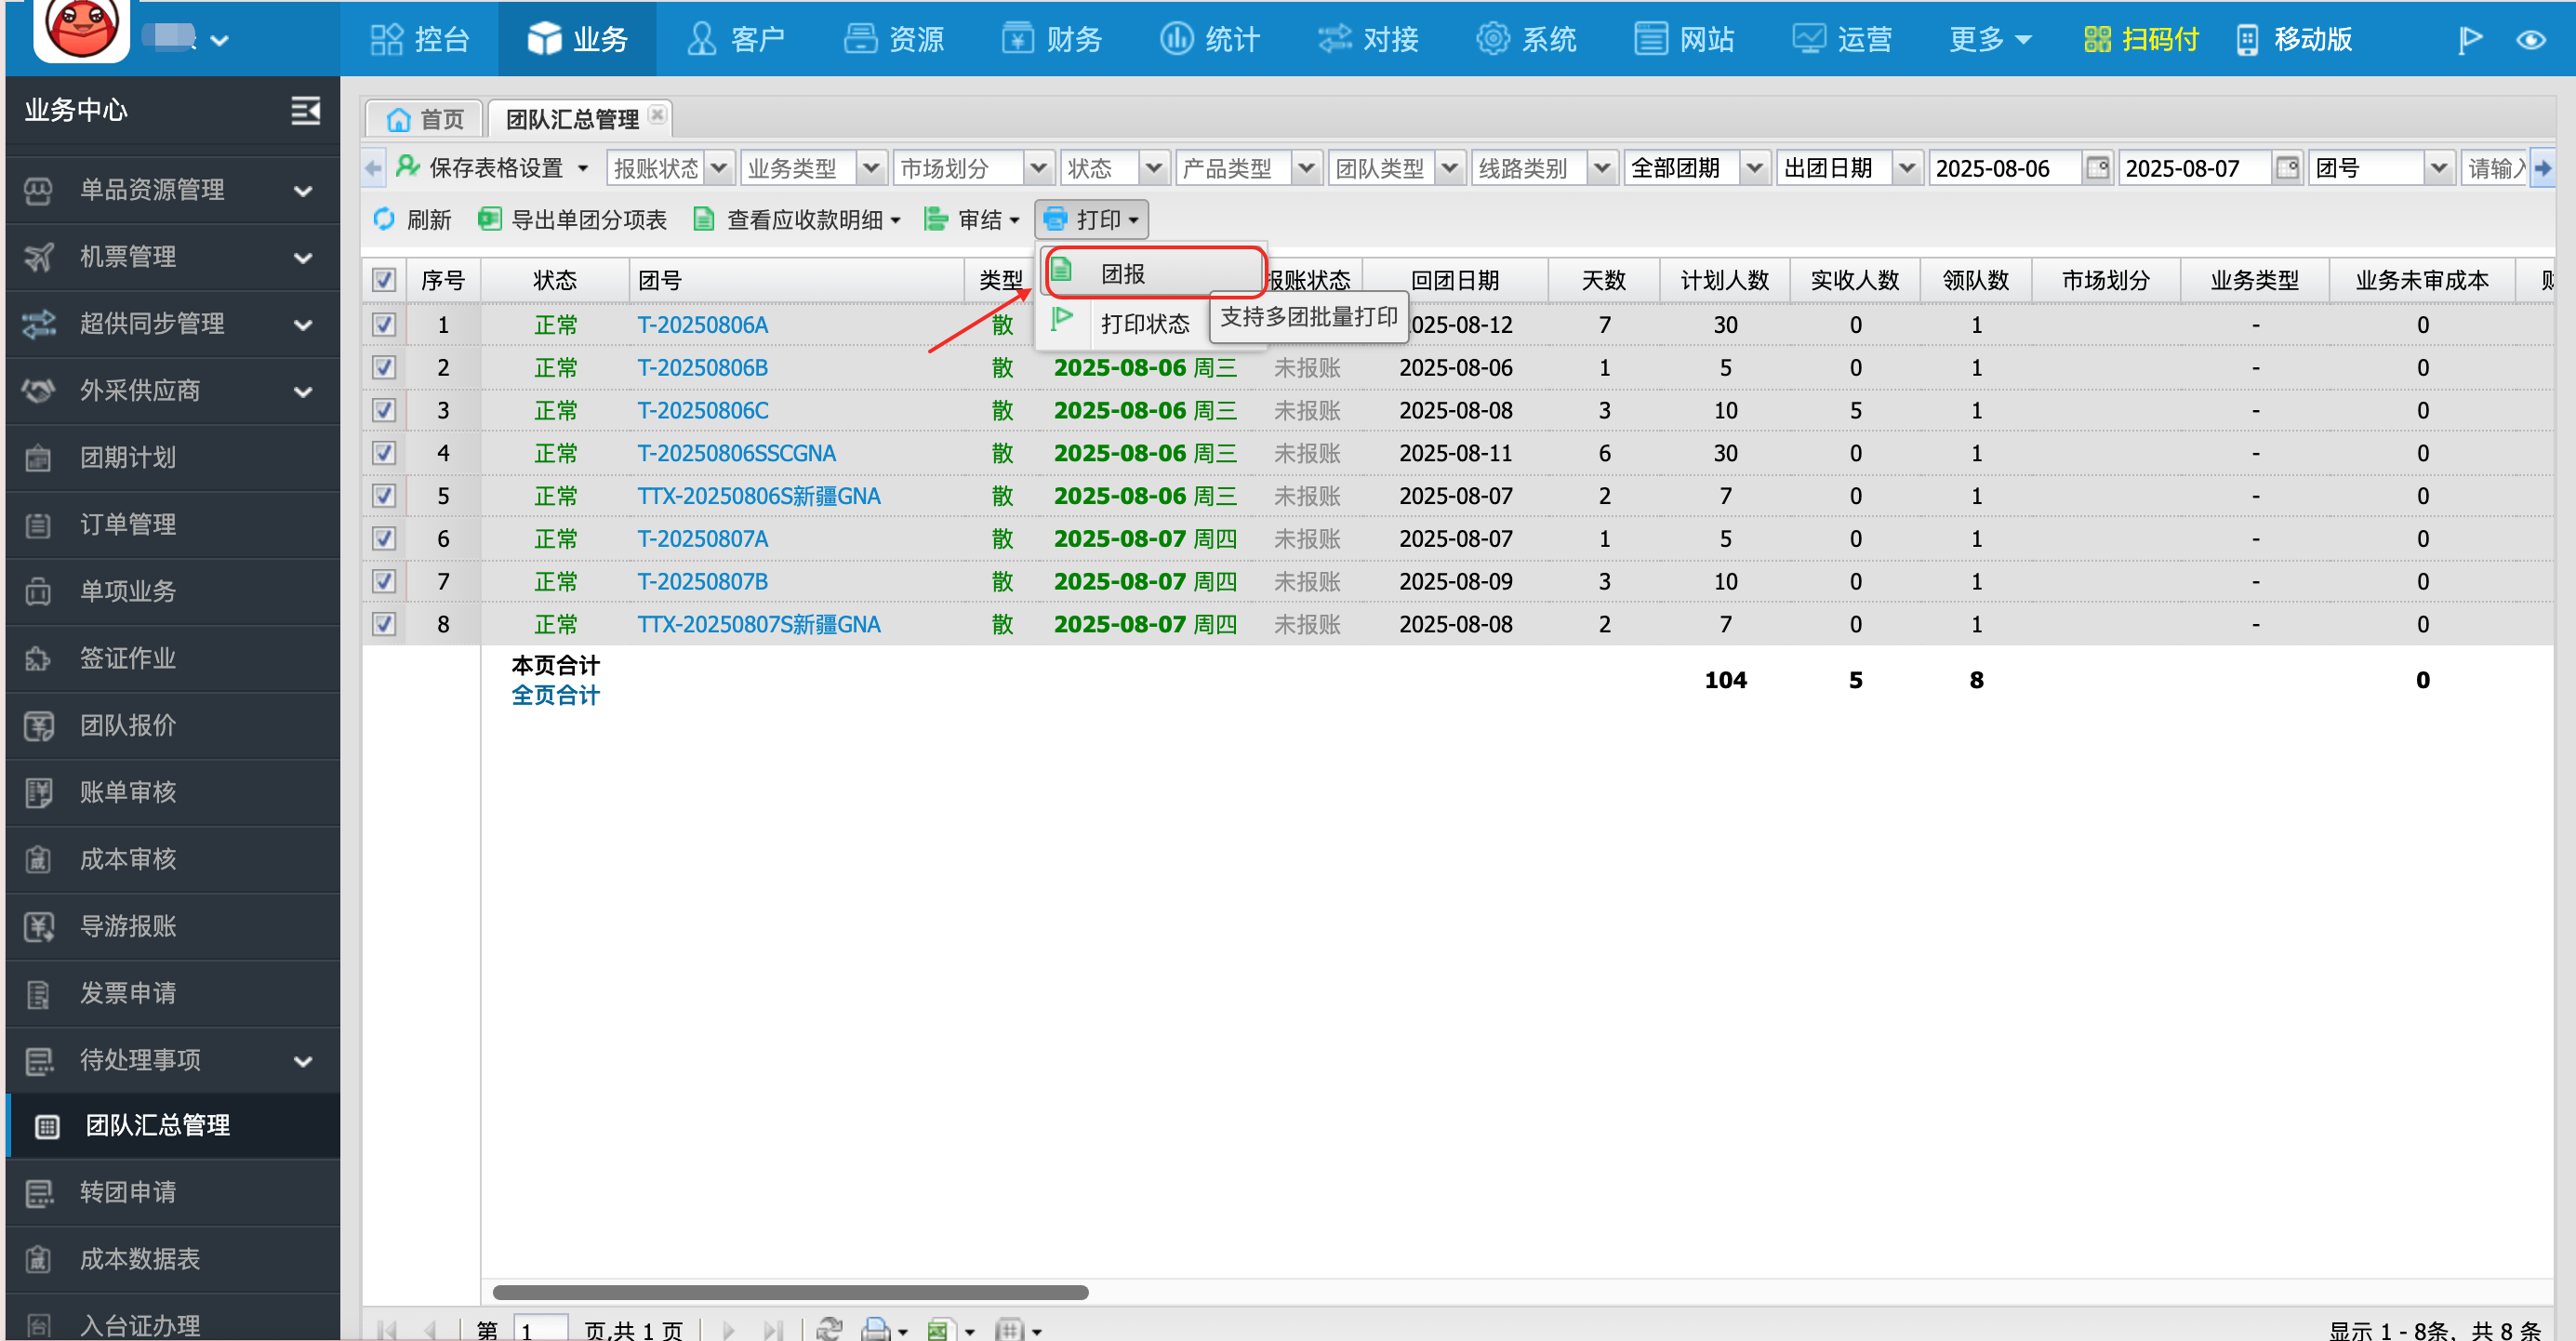Open calendar picker for 2025-08-07
The height and width of the screenshot is (1341, 2576).
[x=2287, y=168]
